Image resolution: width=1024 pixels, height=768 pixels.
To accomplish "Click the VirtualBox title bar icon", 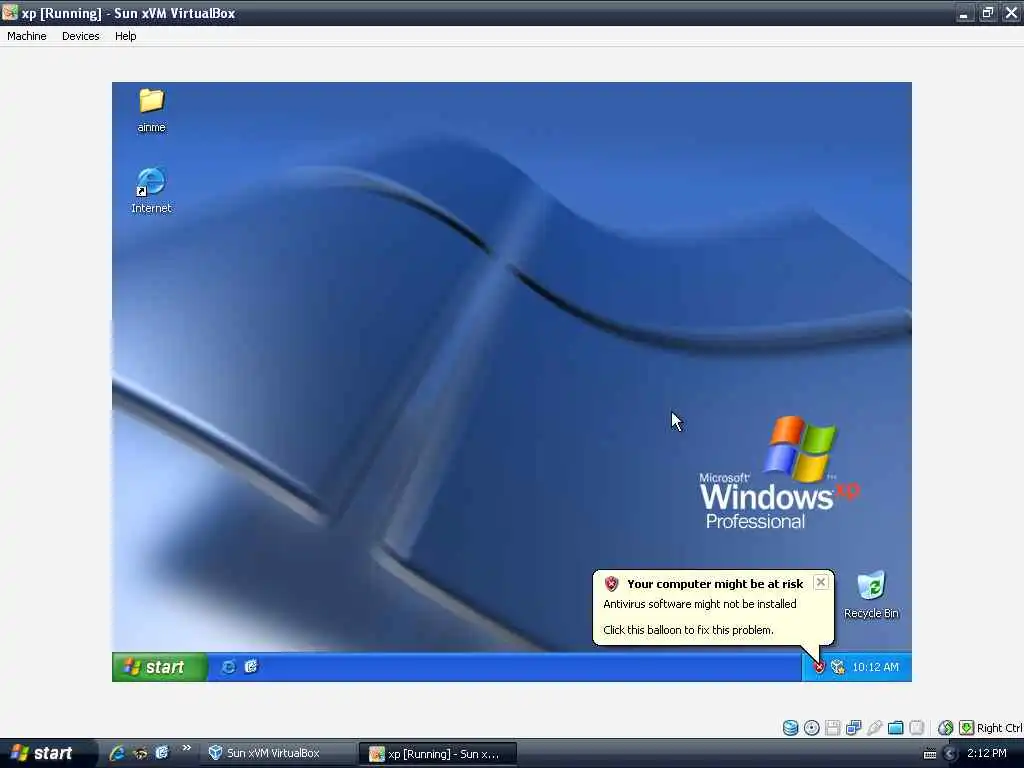I will [x=10, y=12].
